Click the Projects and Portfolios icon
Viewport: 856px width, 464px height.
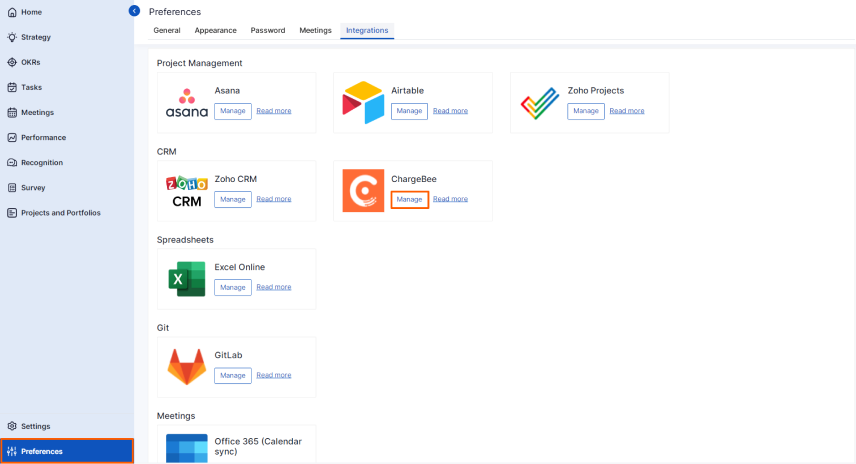pyautogui.click(x=12, y=213)
